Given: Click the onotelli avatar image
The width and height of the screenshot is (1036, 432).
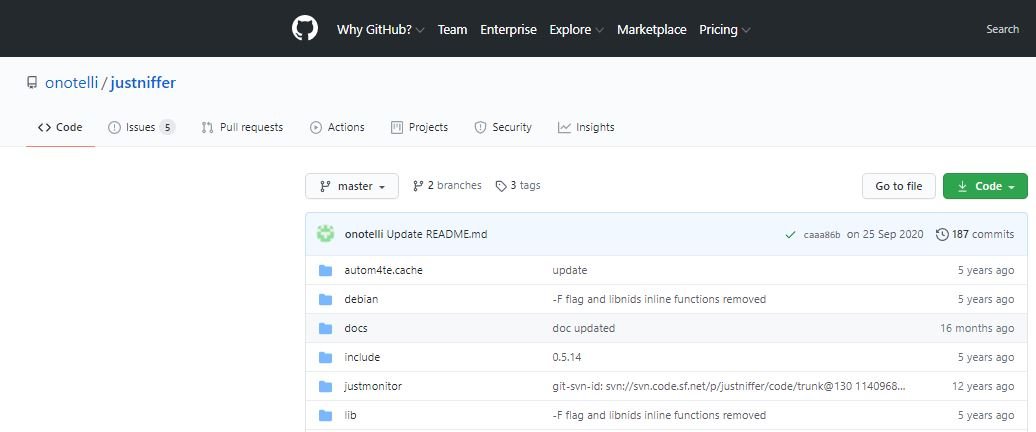Looking at the screenshot, I should 325,234.
